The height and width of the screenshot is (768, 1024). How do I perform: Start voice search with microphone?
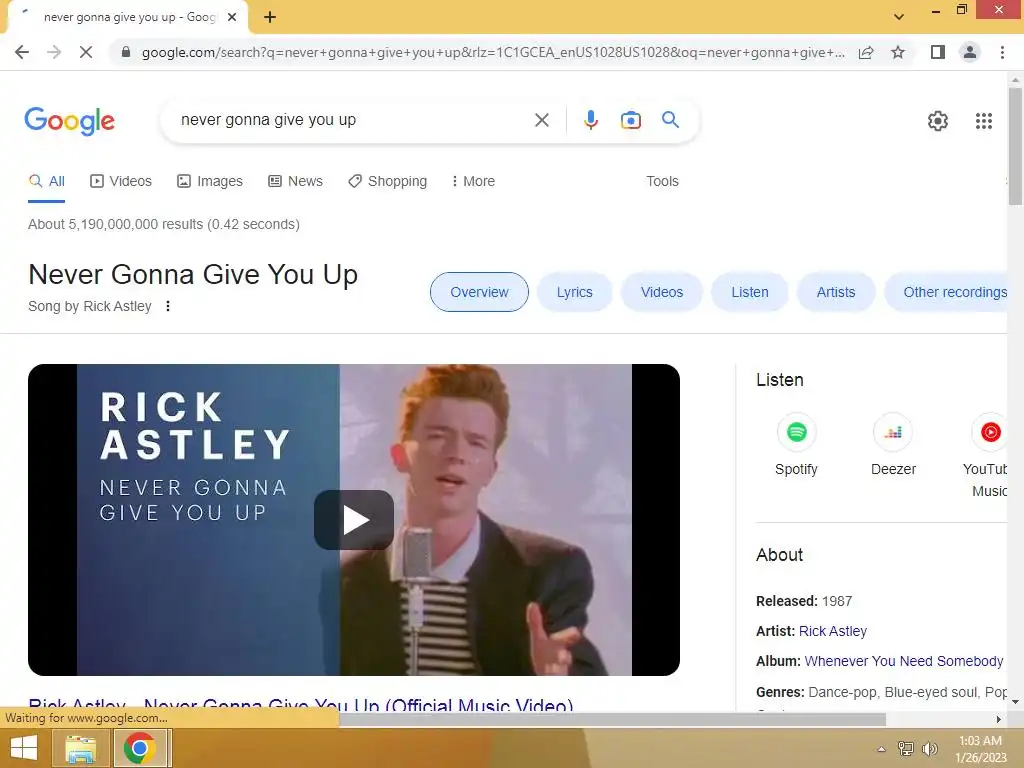point(590,120)
